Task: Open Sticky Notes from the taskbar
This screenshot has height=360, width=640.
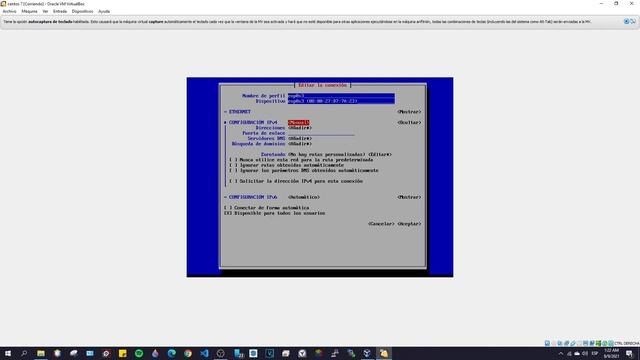Action: (x=122, y=353)
